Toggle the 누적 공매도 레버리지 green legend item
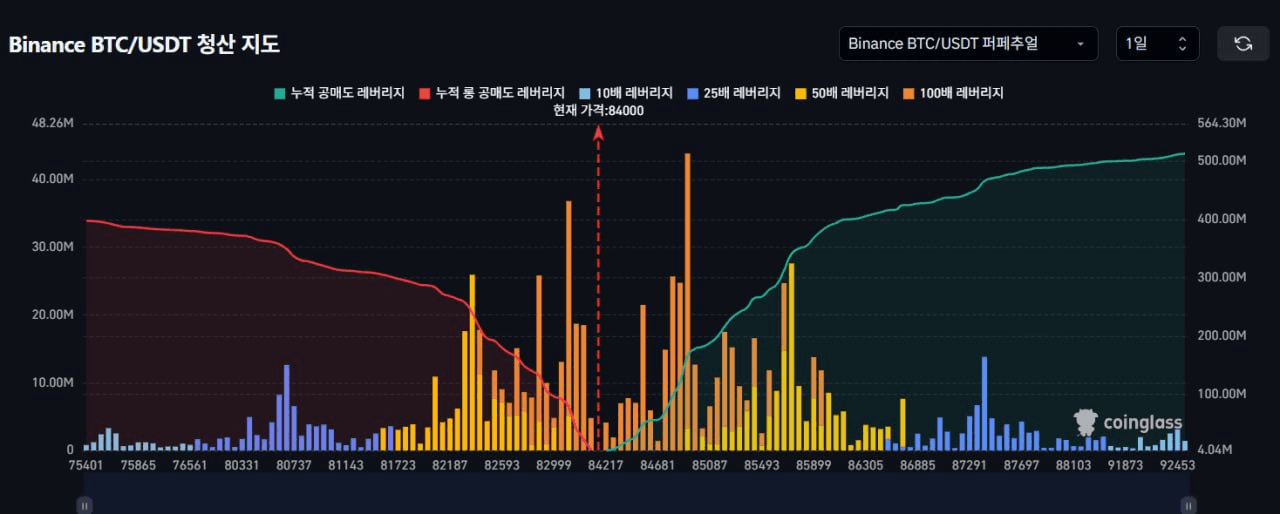This screenshot has width=1280, height=514. 338,93
